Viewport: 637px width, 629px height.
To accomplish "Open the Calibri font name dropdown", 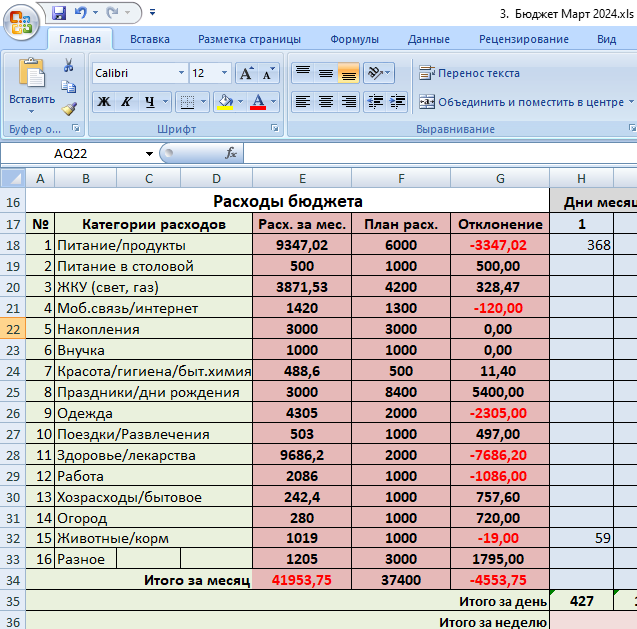I will 181,73.
